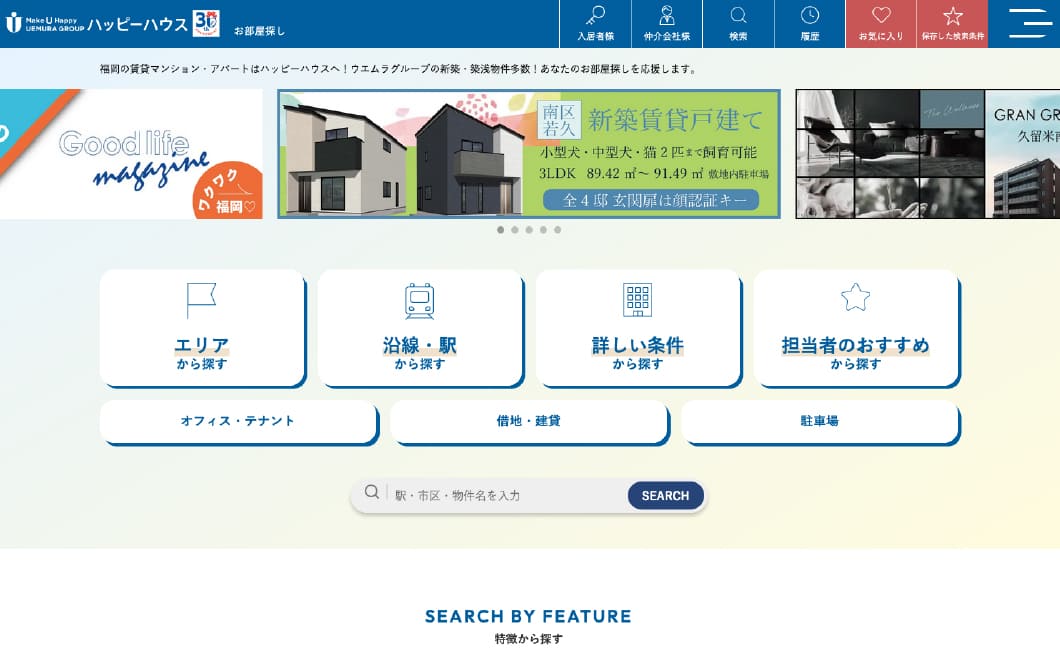Click the UEMURA GROUP ハッピーハウス logo
The image size is (1060, 660).
click(100, 23)
